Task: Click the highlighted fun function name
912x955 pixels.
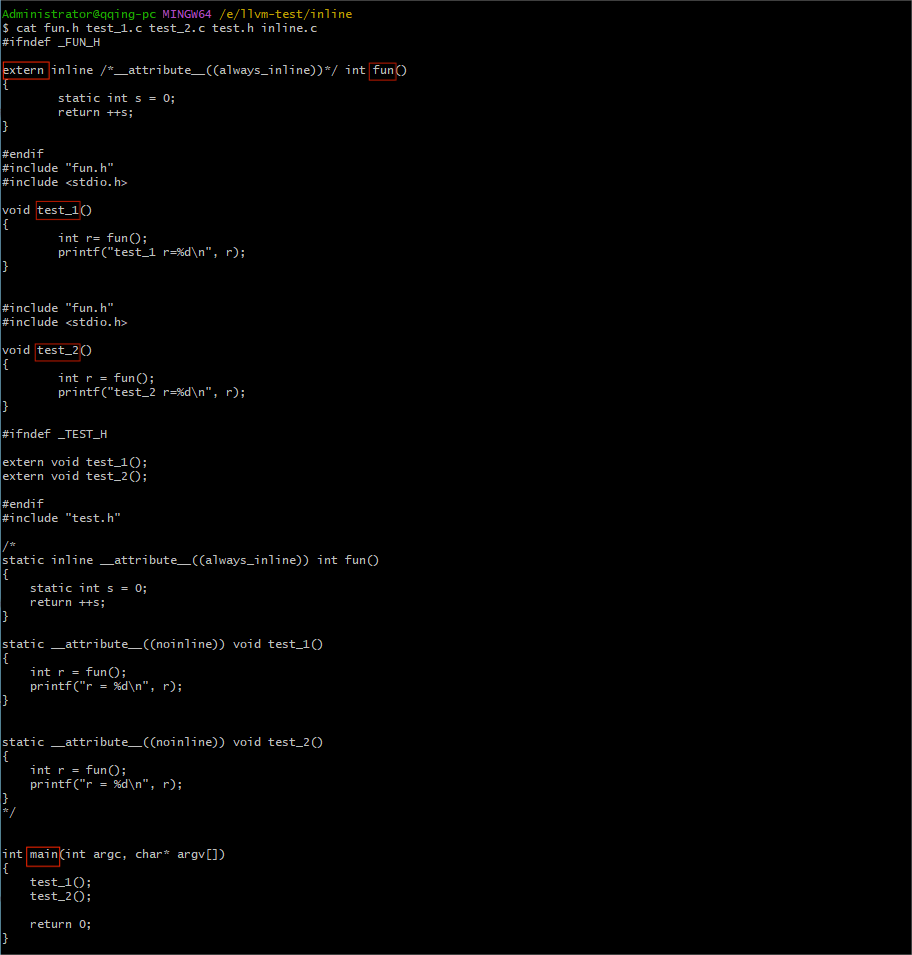Action: click(x=383, y=71)
